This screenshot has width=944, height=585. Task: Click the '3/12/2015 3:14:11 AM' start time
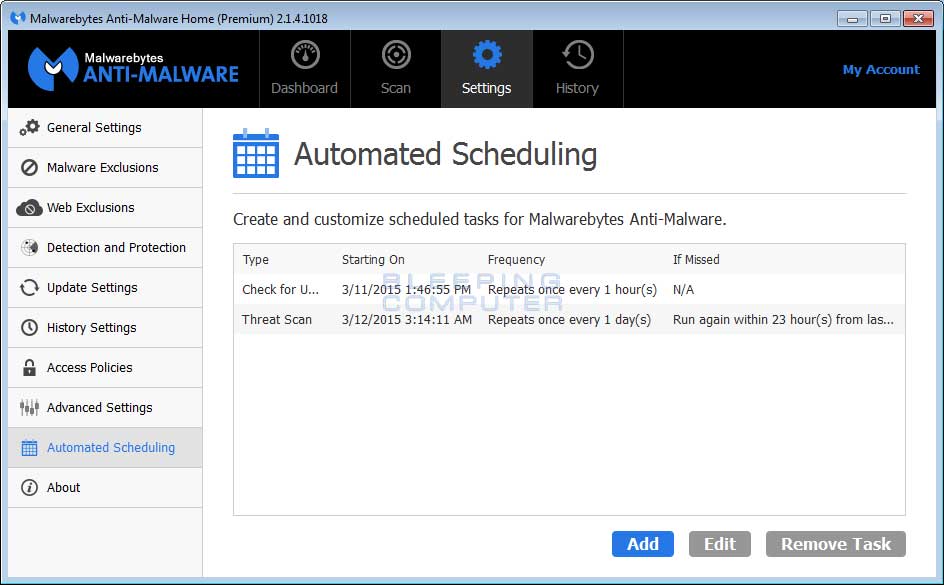point(406,320)
